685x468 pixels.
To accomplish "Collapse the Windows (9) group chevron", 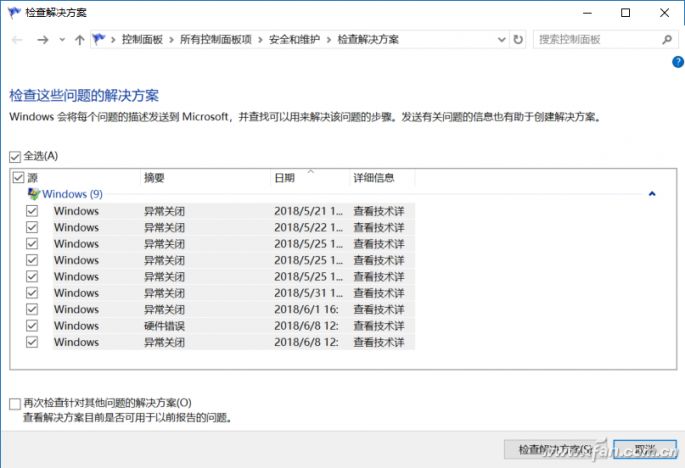I will coord(652,194).
